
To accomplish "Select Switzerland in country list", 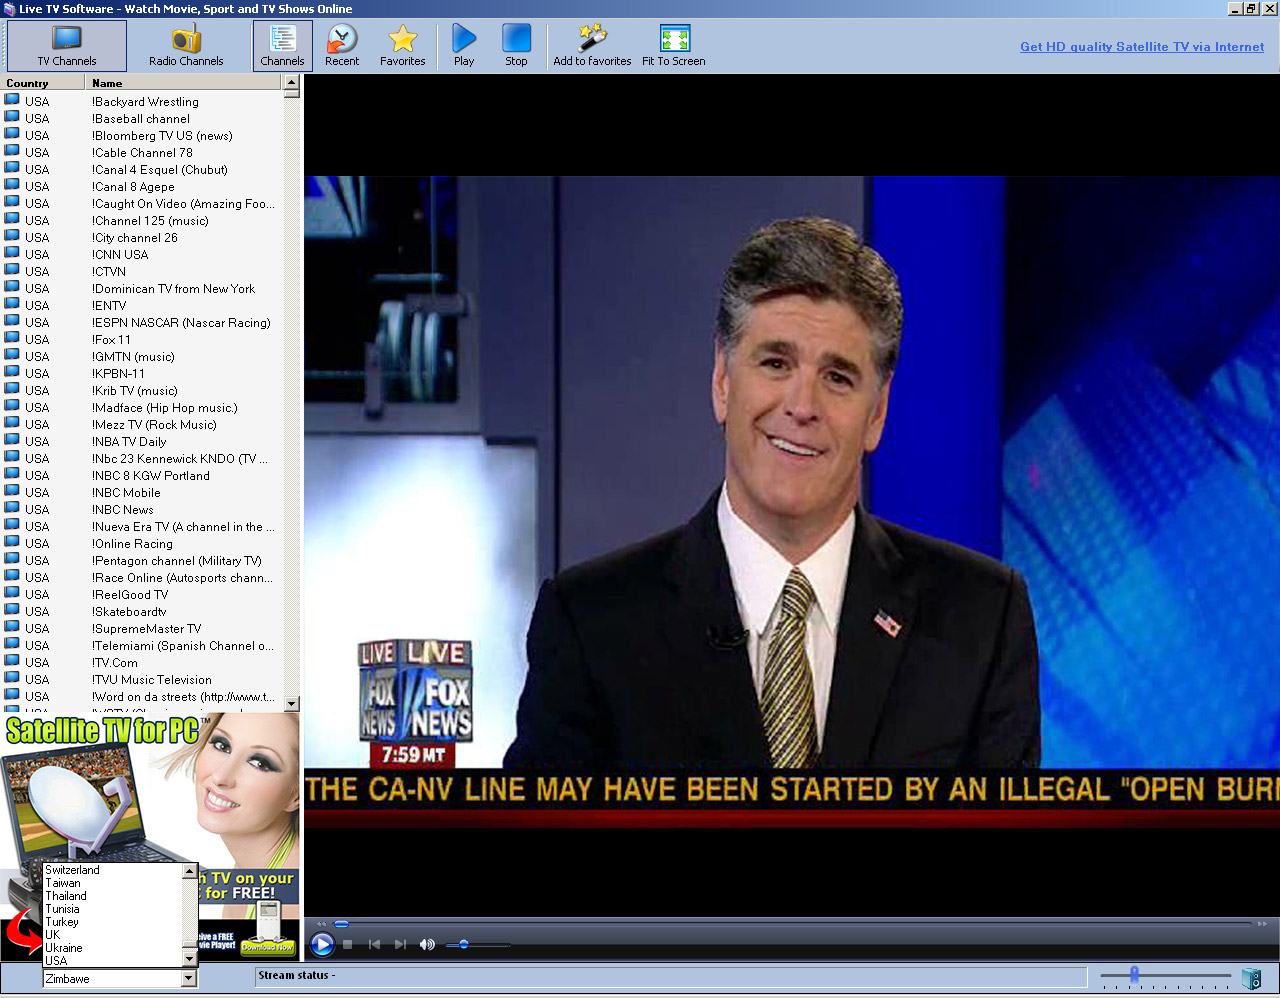I will tap(72, 870).
